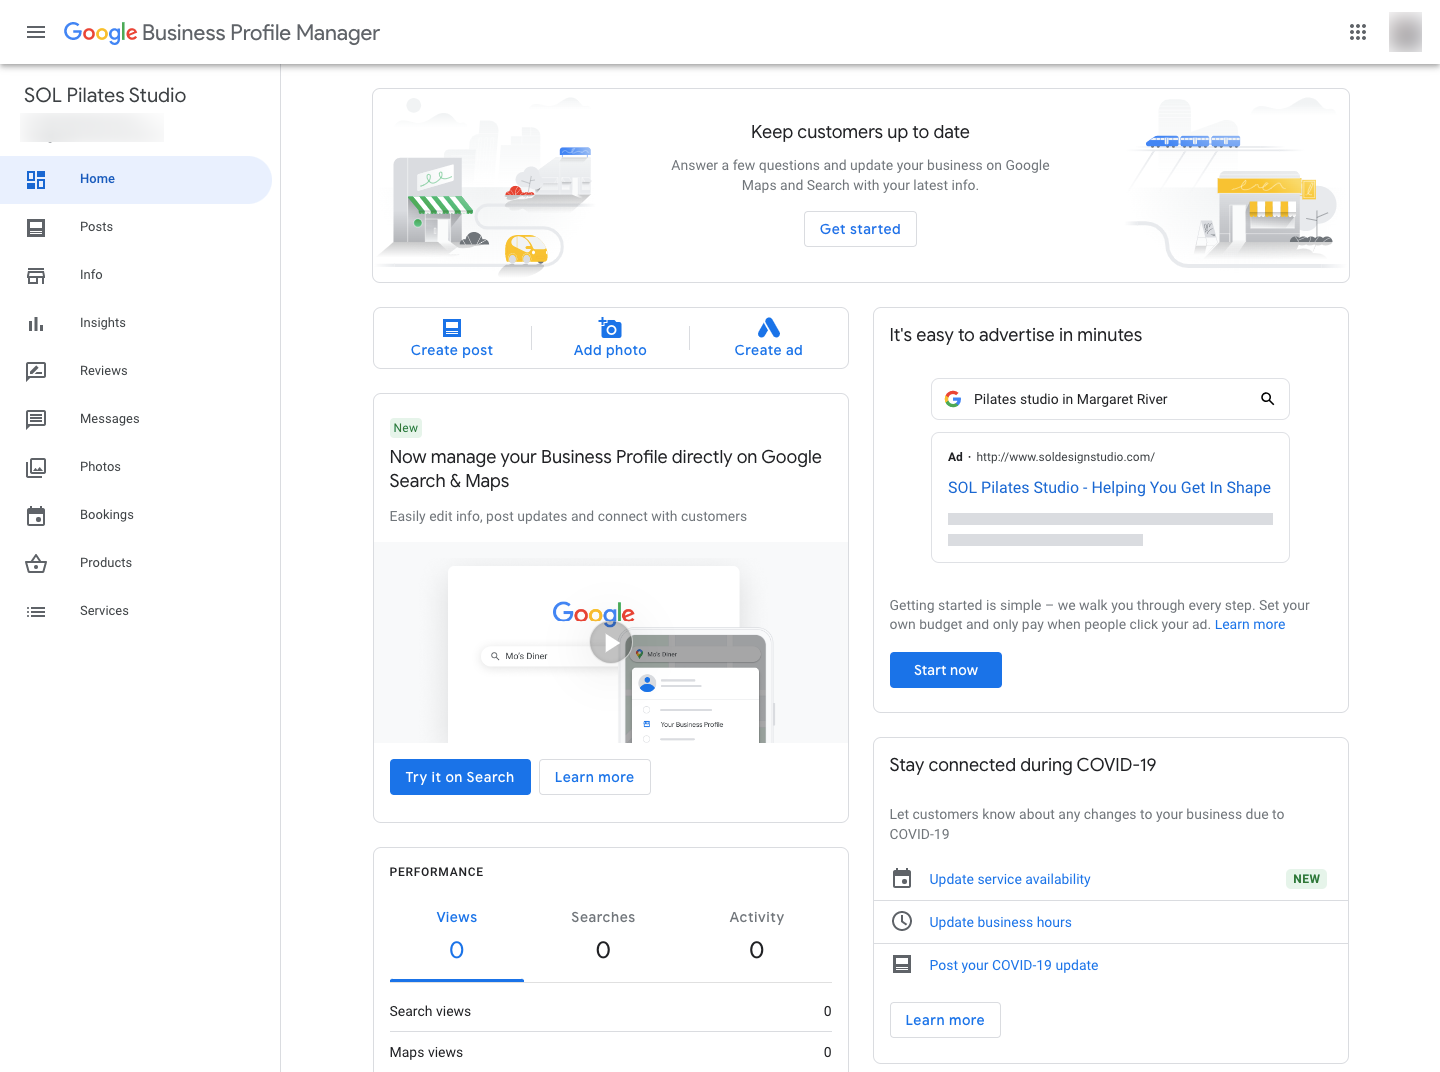Open Insights in the sidebar
The image size is (1440, 1072).
pyautogui.click(x=136, y=323)
